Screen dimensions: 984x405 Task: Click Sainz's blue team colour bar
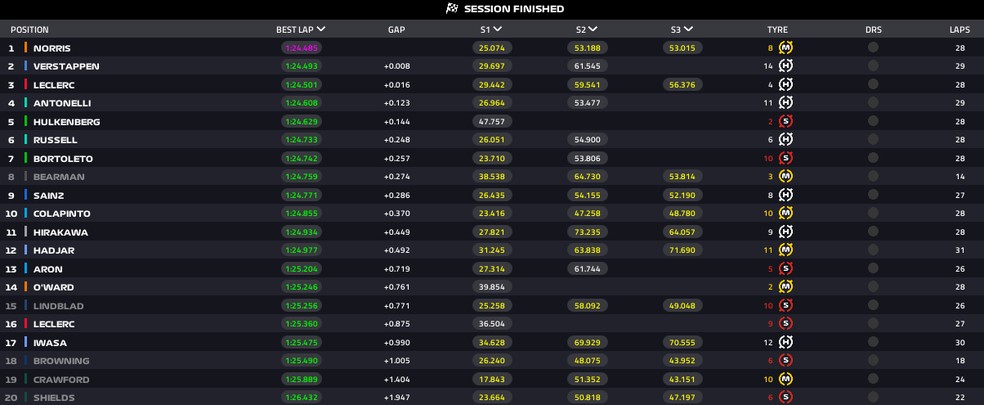click(x=26, y=195)
